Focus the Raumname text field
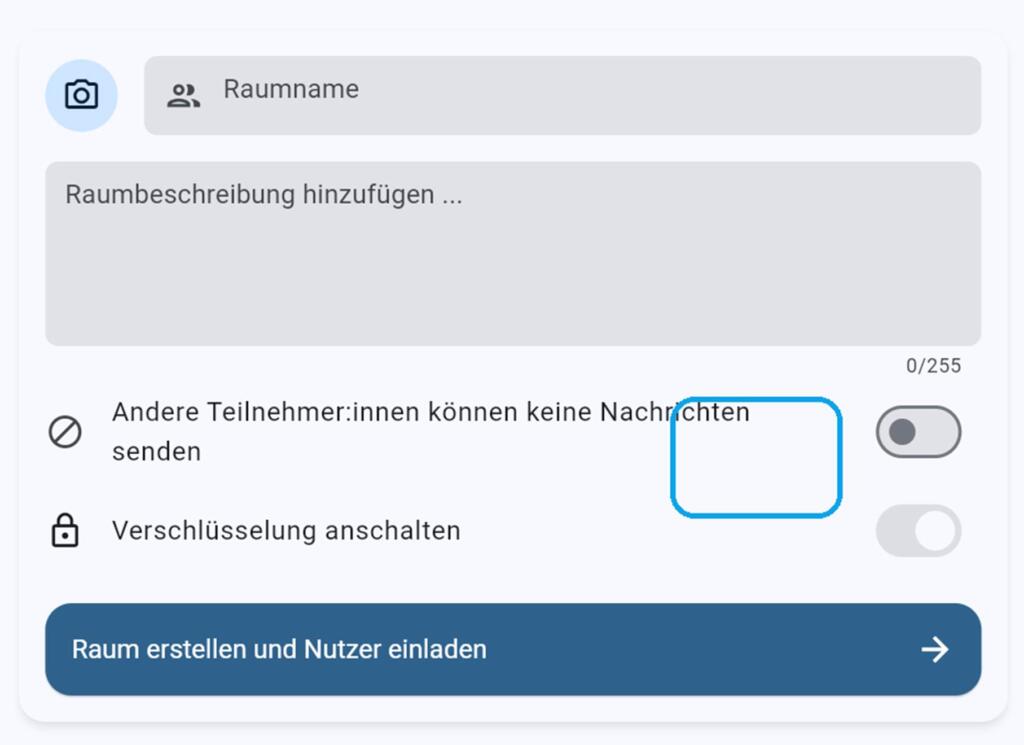Viewport: 1024px width, 745px height. [x=562, y=95]
